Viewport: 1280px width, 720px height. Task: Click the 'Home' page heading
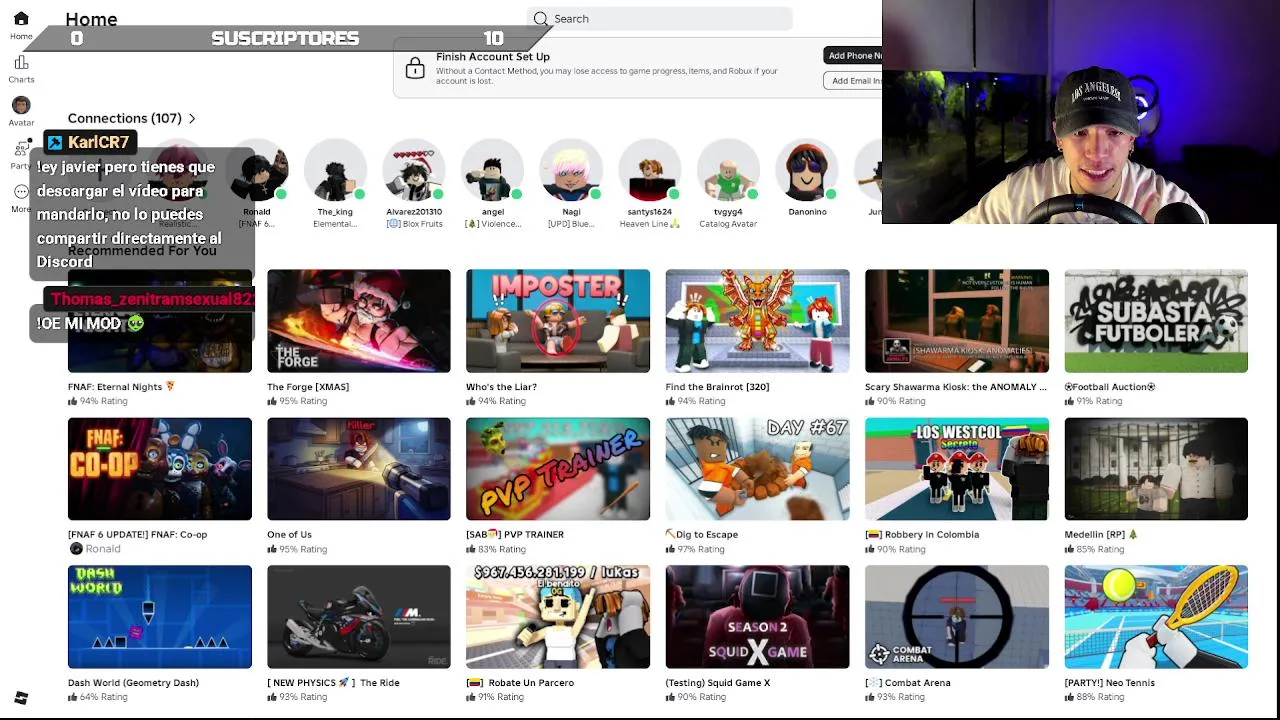tap(91, 19)
